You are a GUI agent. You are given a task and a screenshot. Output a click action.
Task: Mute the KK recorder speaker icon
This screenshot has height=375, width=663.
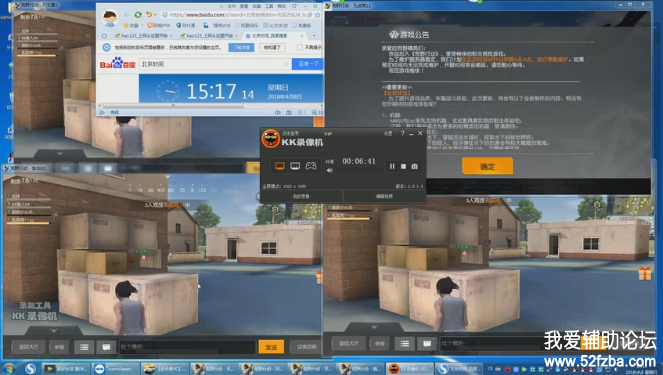point(329,170)
